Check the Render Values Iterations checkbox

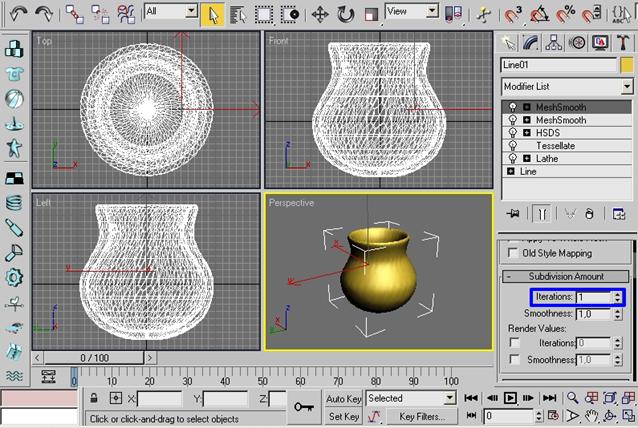(x=515, y=343)
